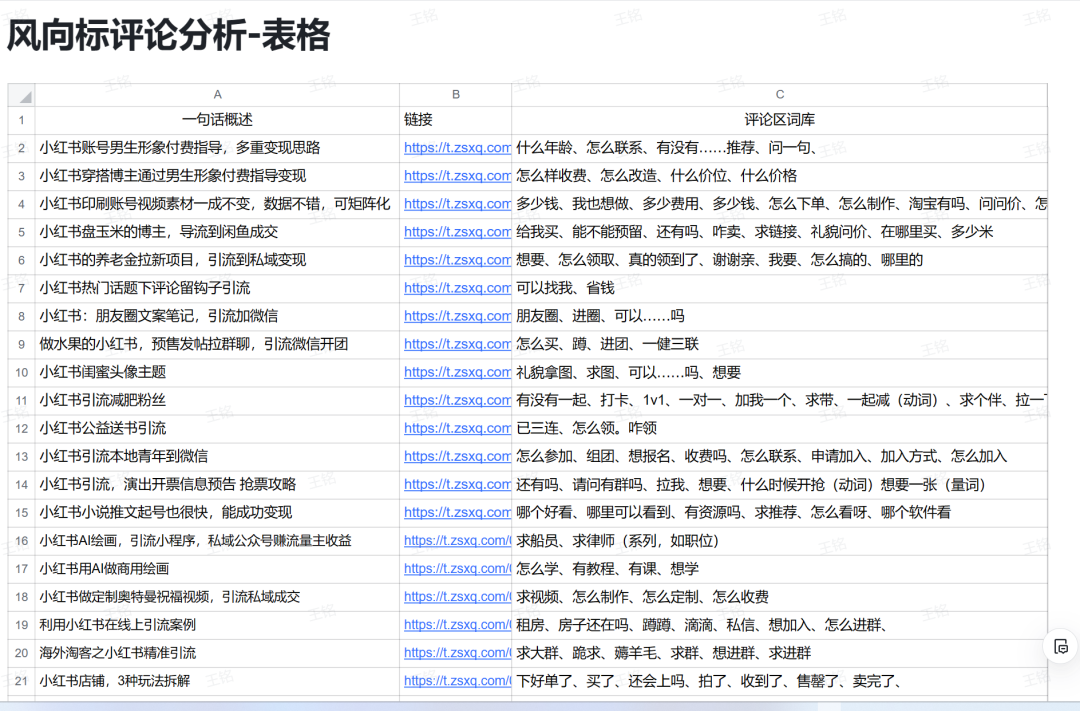Select comment cell 已三连、怎么领。咋领
Screen dimensions: 1080x711
779,429
